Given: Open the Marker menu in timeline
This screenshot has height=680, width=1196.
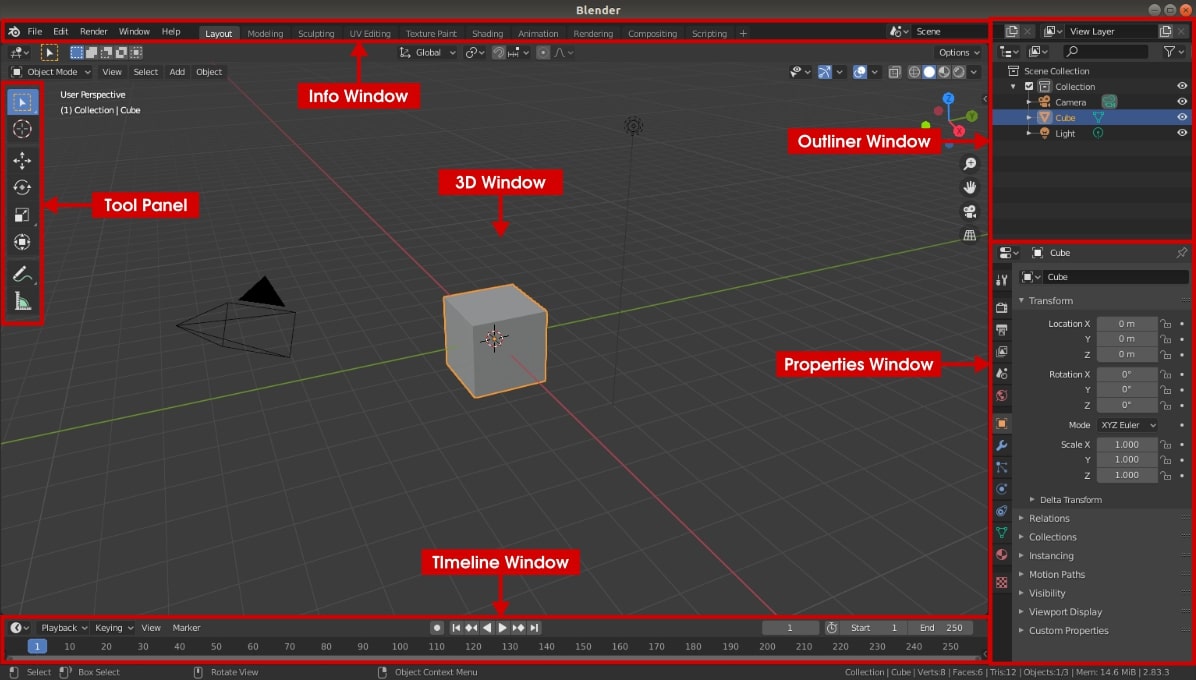Looking at the screenshot, I should click(186, 628).
